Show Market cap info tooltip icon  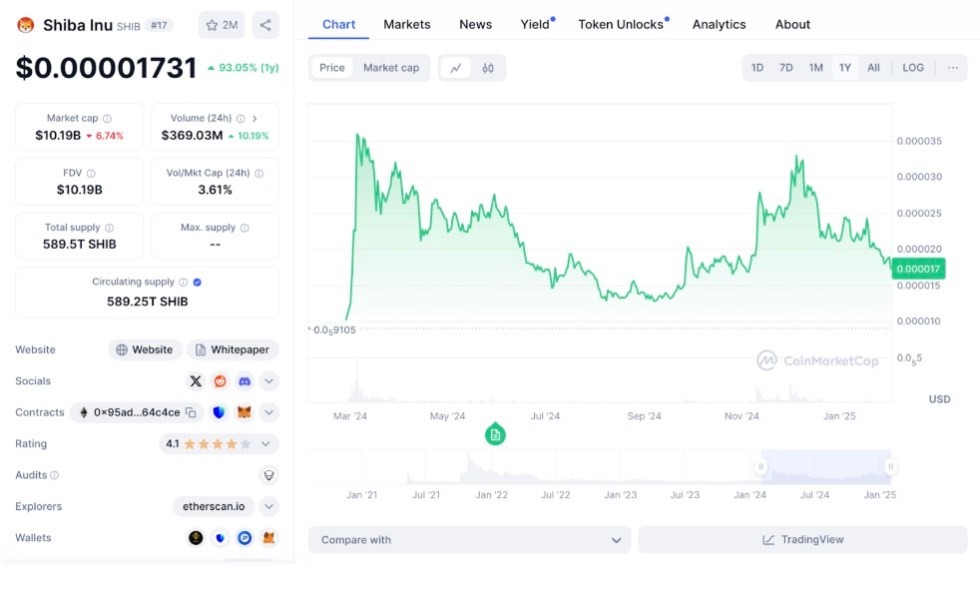[107, 119]
